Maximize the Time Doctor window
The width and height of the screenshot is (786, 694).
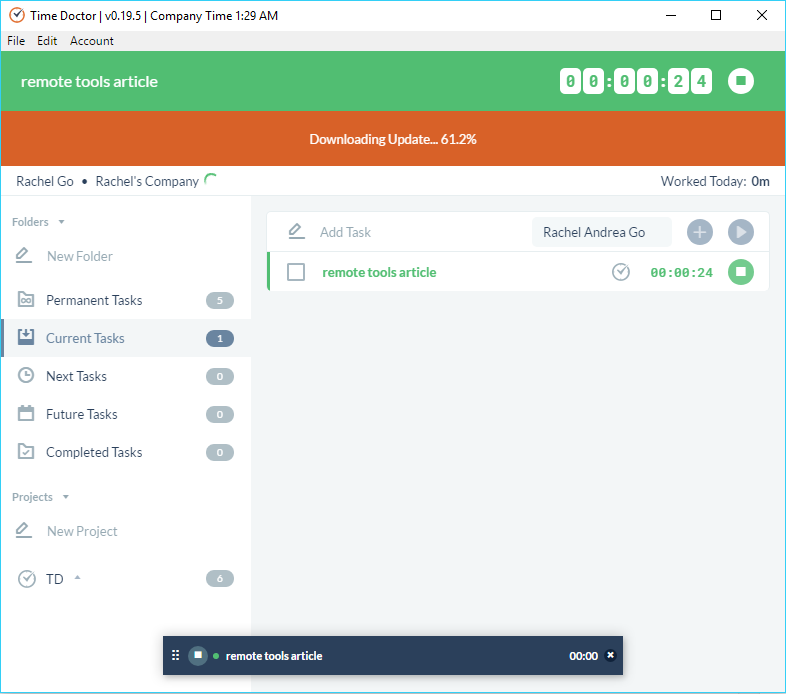716,16
